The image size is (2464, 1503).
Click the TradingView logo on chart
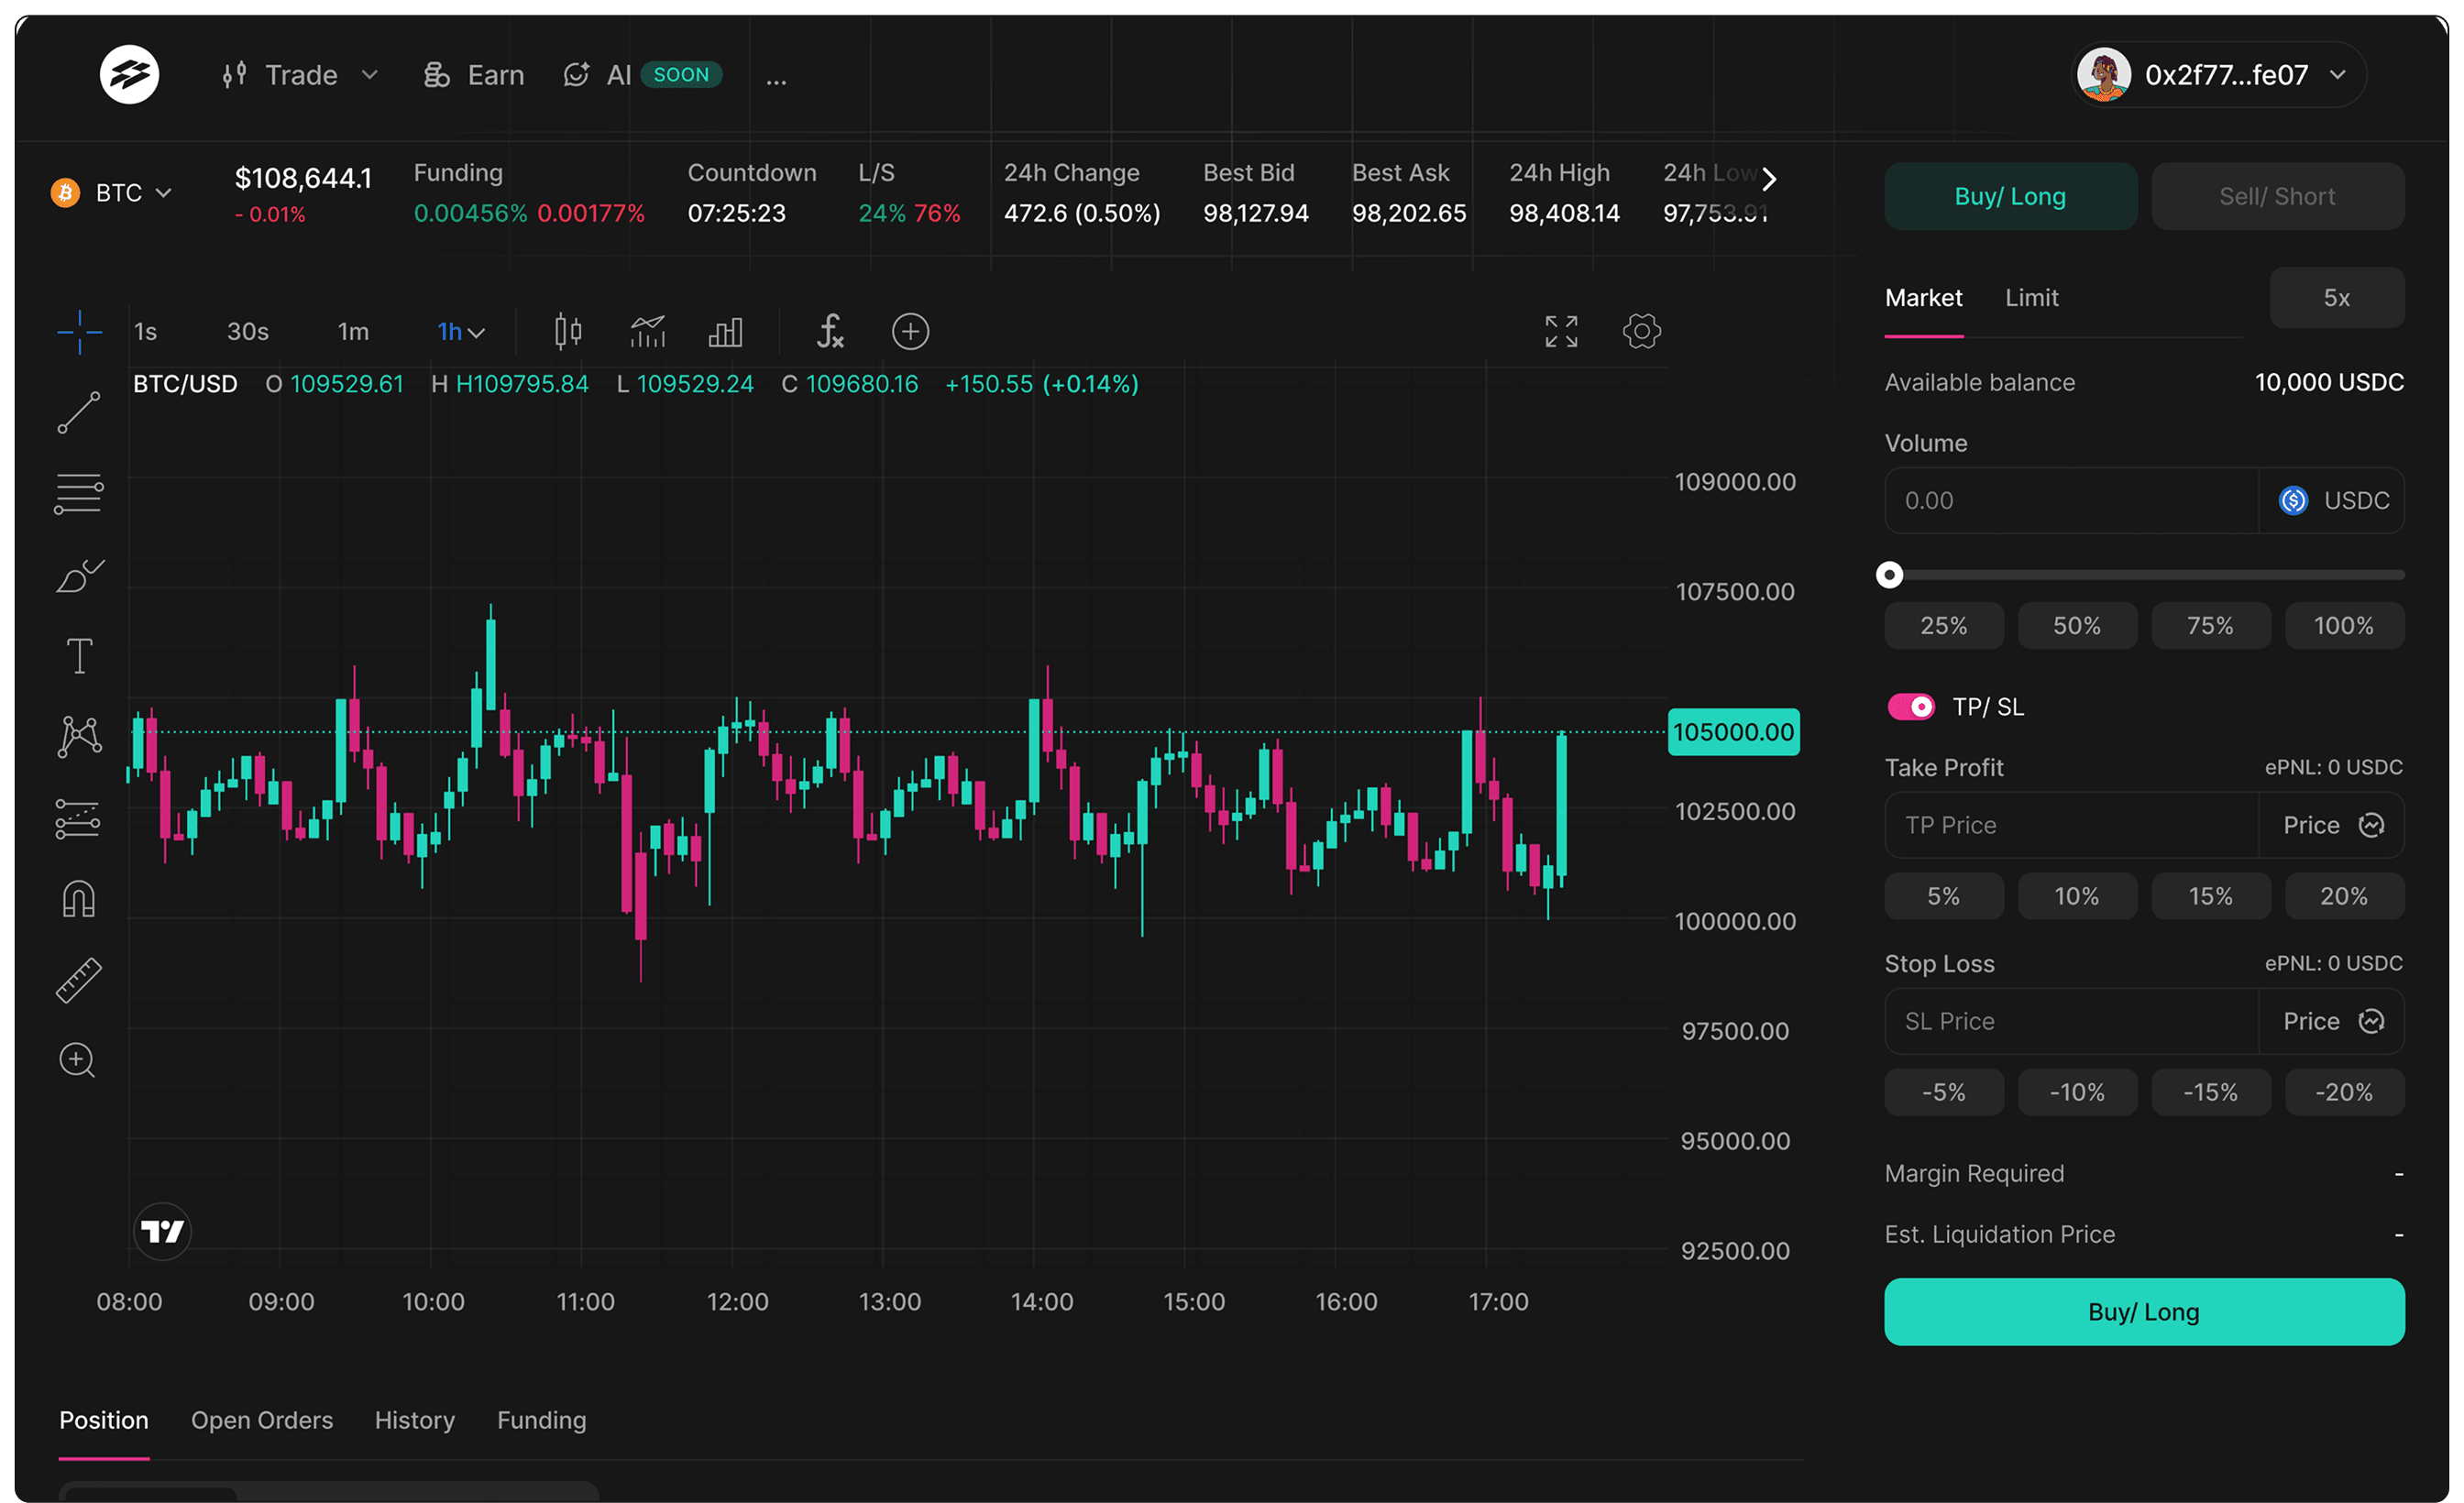coord(162,1231)
